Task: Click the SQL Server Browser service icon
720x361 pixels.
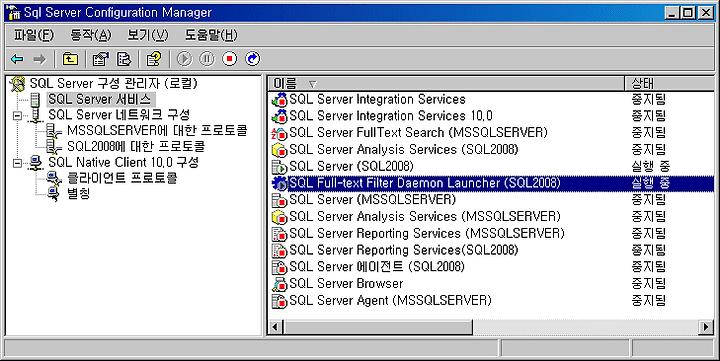Action: 279,284
